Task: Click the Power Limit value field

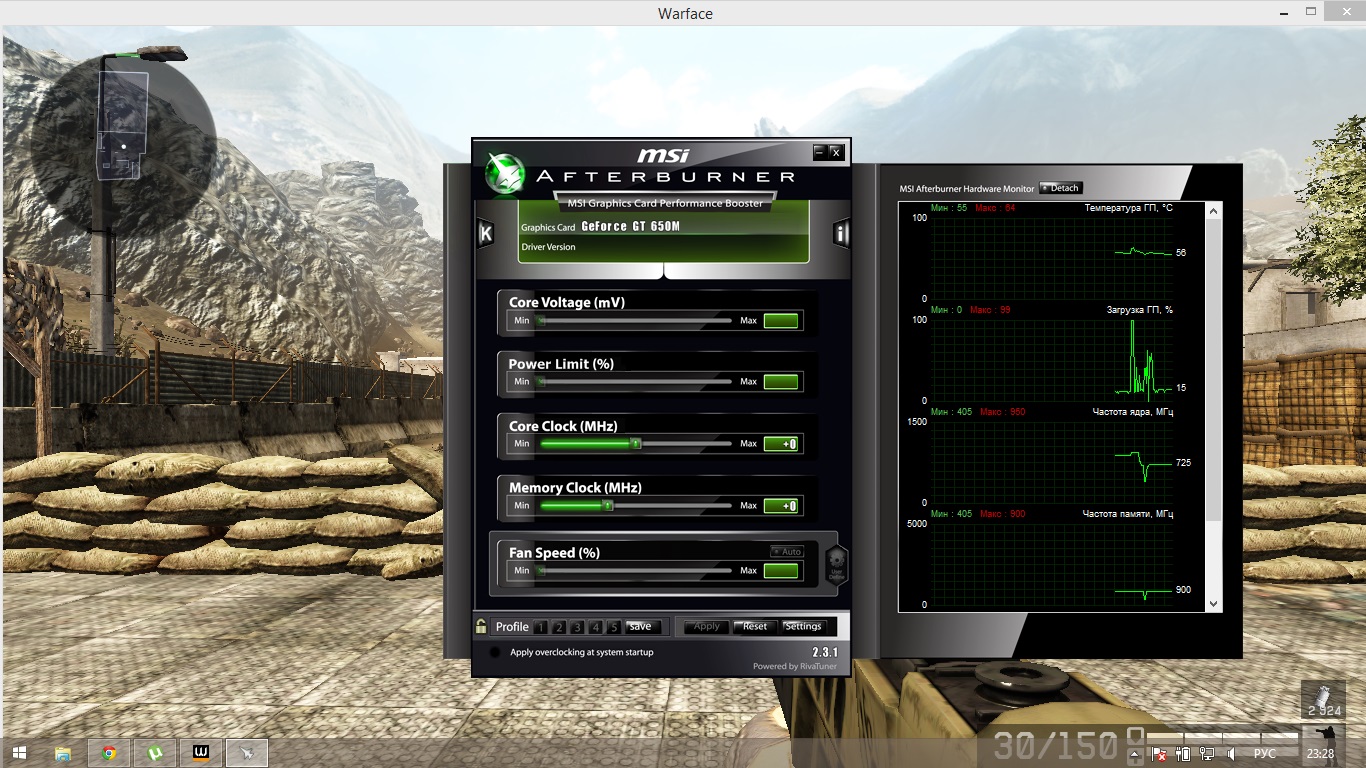Action: 781,382
